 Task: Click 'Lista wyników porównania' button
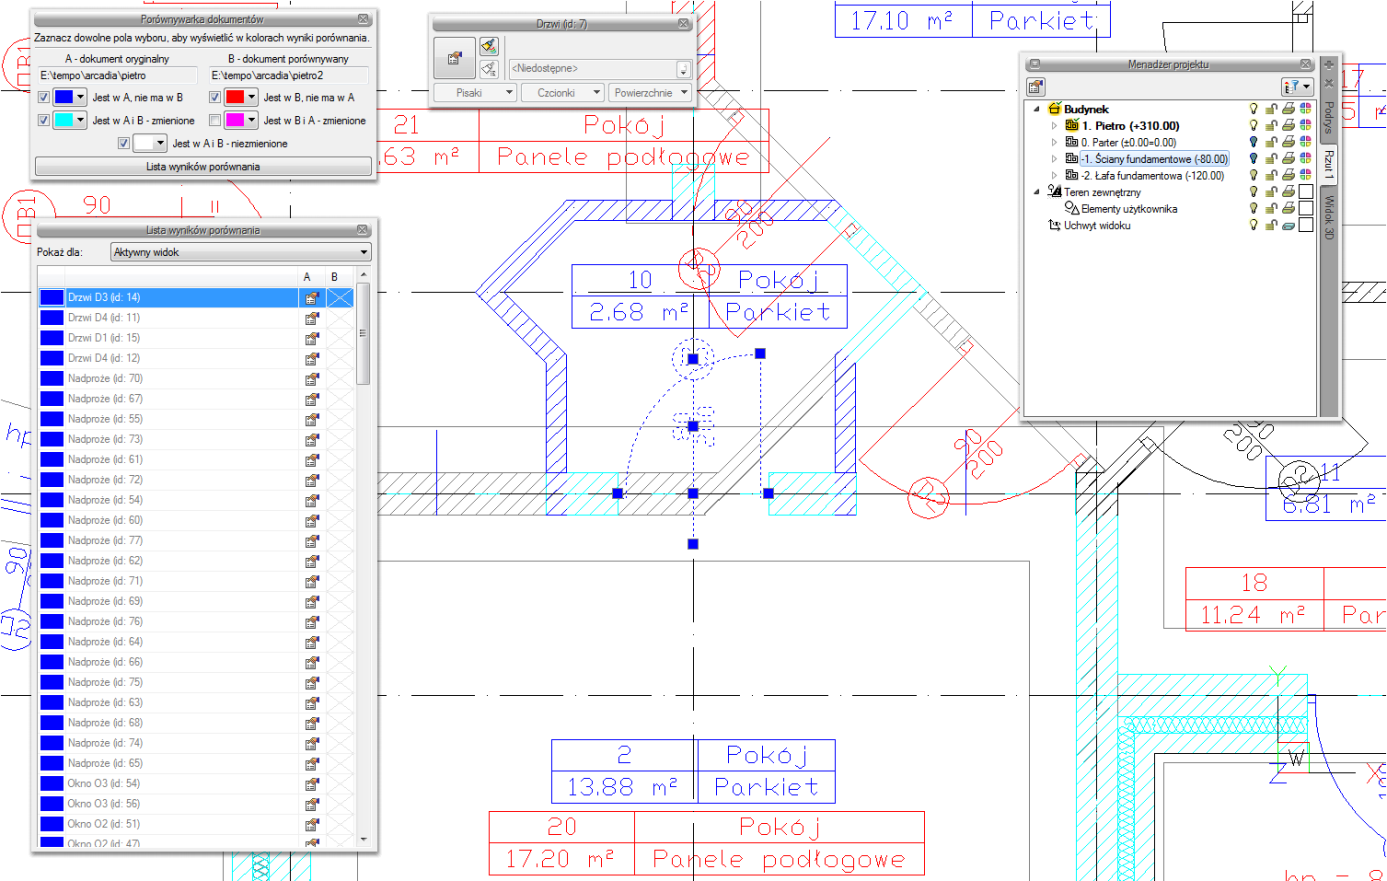(x=203, y=167)
